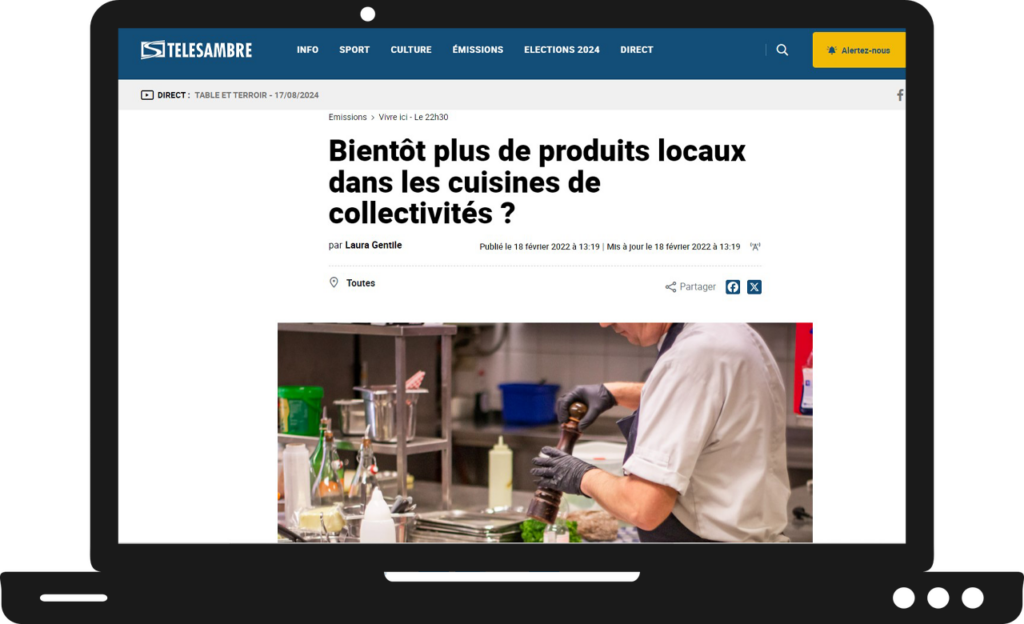Share article on Facebook icon
Viewport: 1024px width, 624px height.
pyautogui.click(x=733, y=287)
